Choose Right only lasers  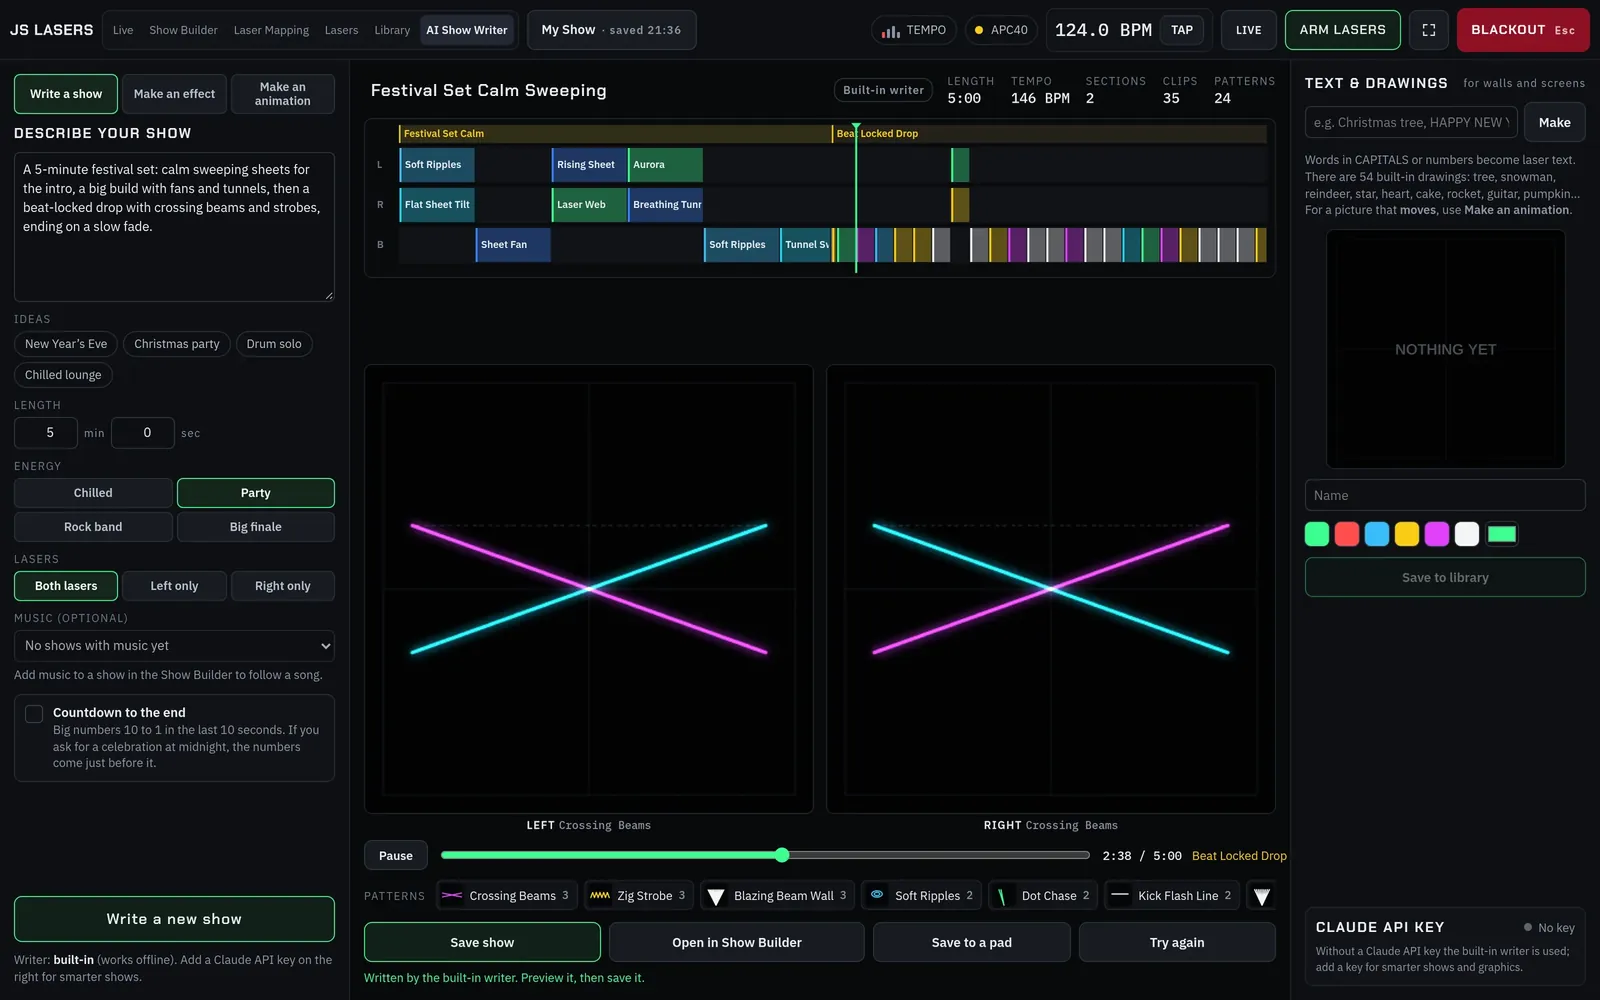click(283, 586)
